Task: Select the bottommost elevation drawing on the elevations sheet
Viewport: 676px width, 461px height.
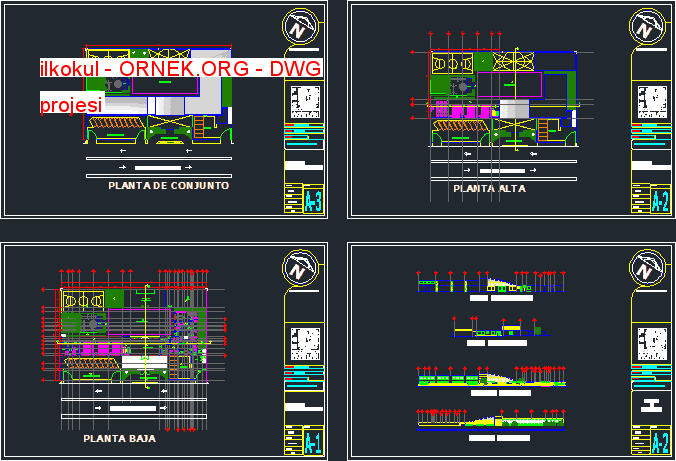Action: click(x=491, y=420)
